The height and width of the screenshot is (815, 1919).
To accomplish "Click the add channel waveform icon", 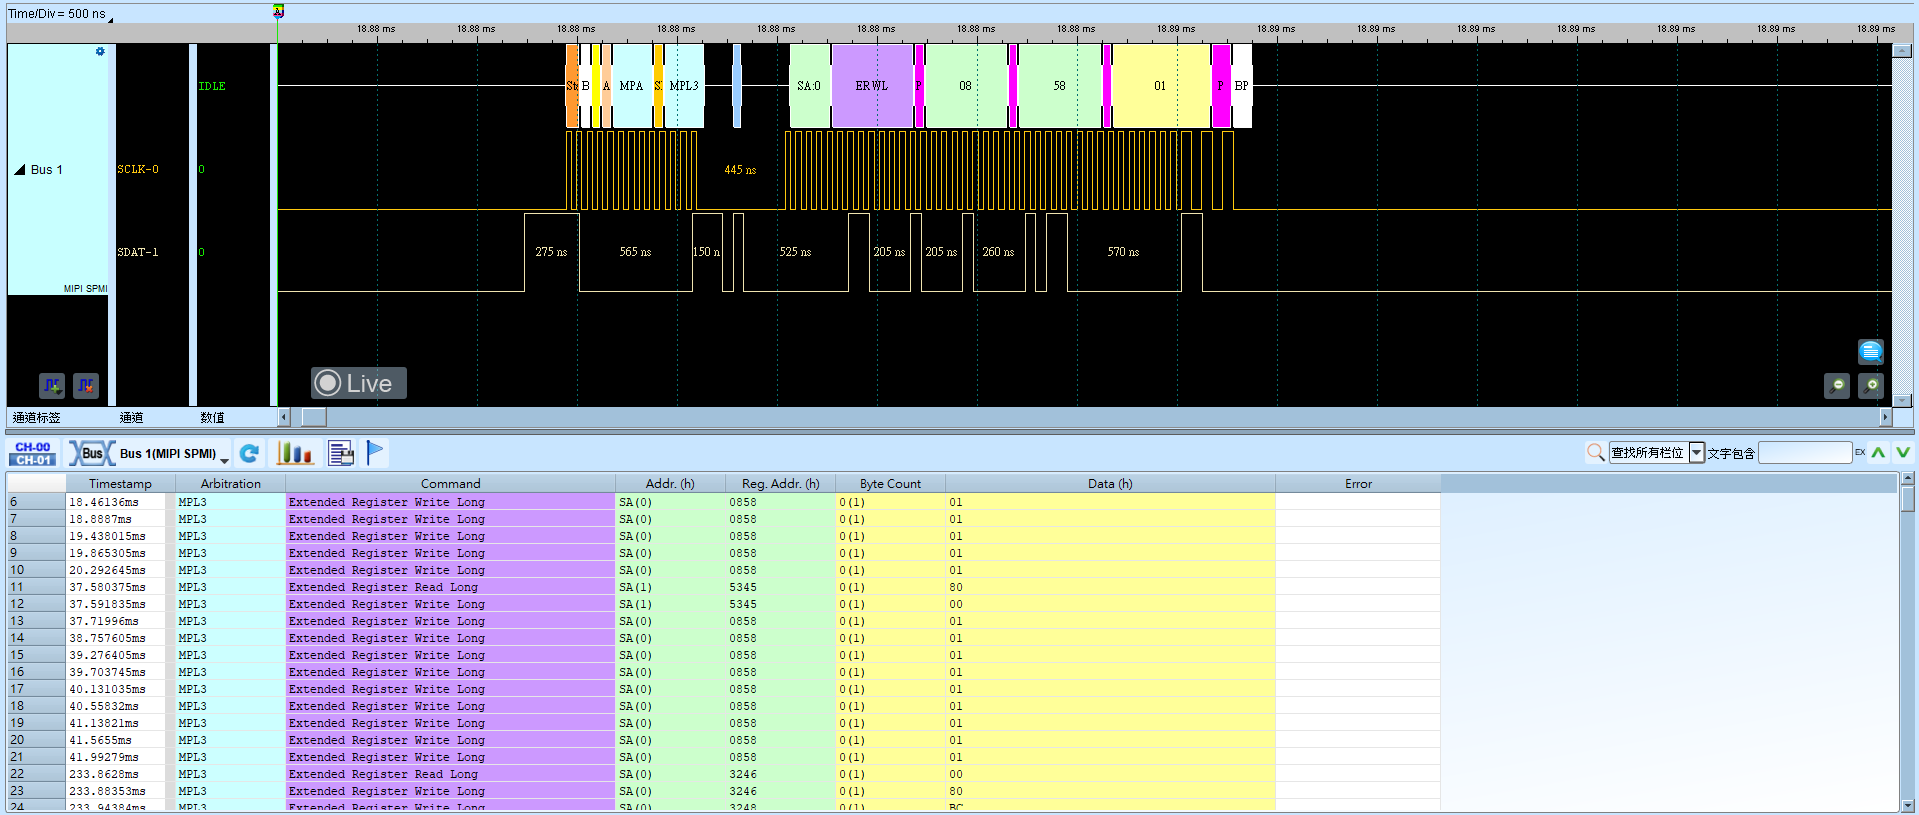I will tap(52, 385).
